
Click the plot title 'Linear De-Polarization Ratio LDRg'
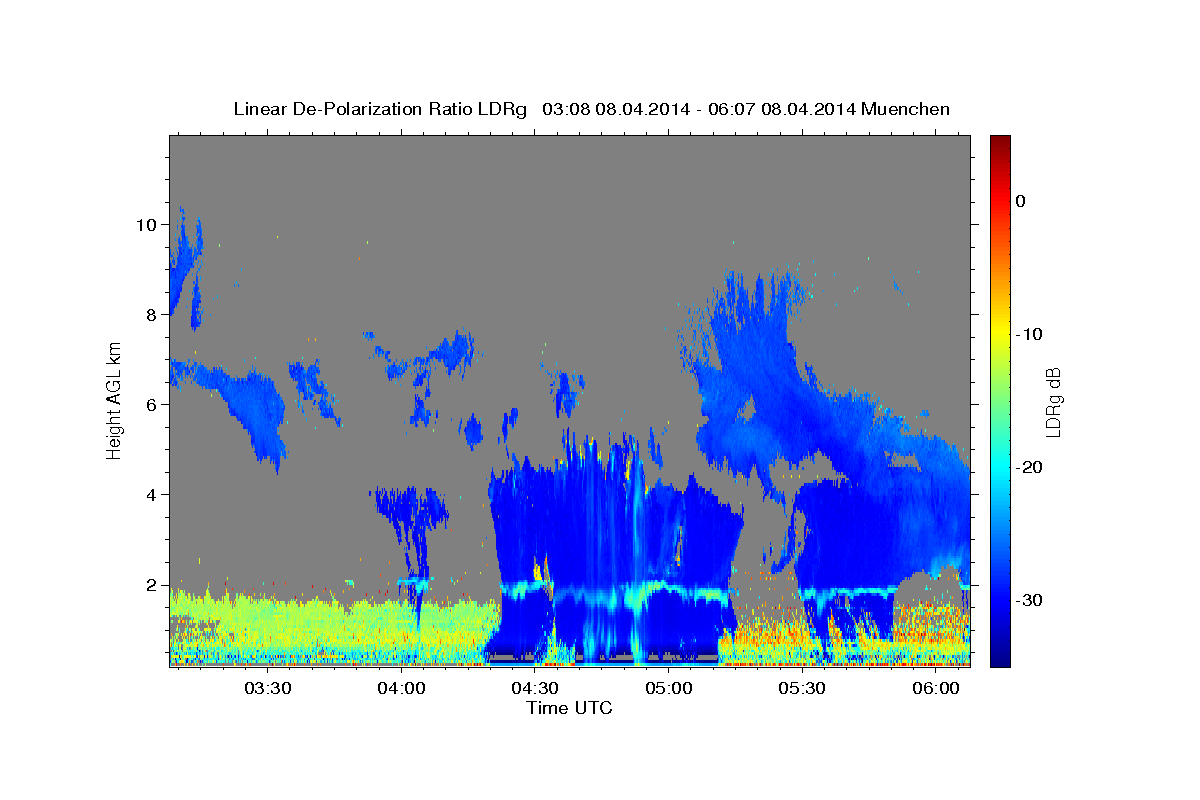(380, 109)
